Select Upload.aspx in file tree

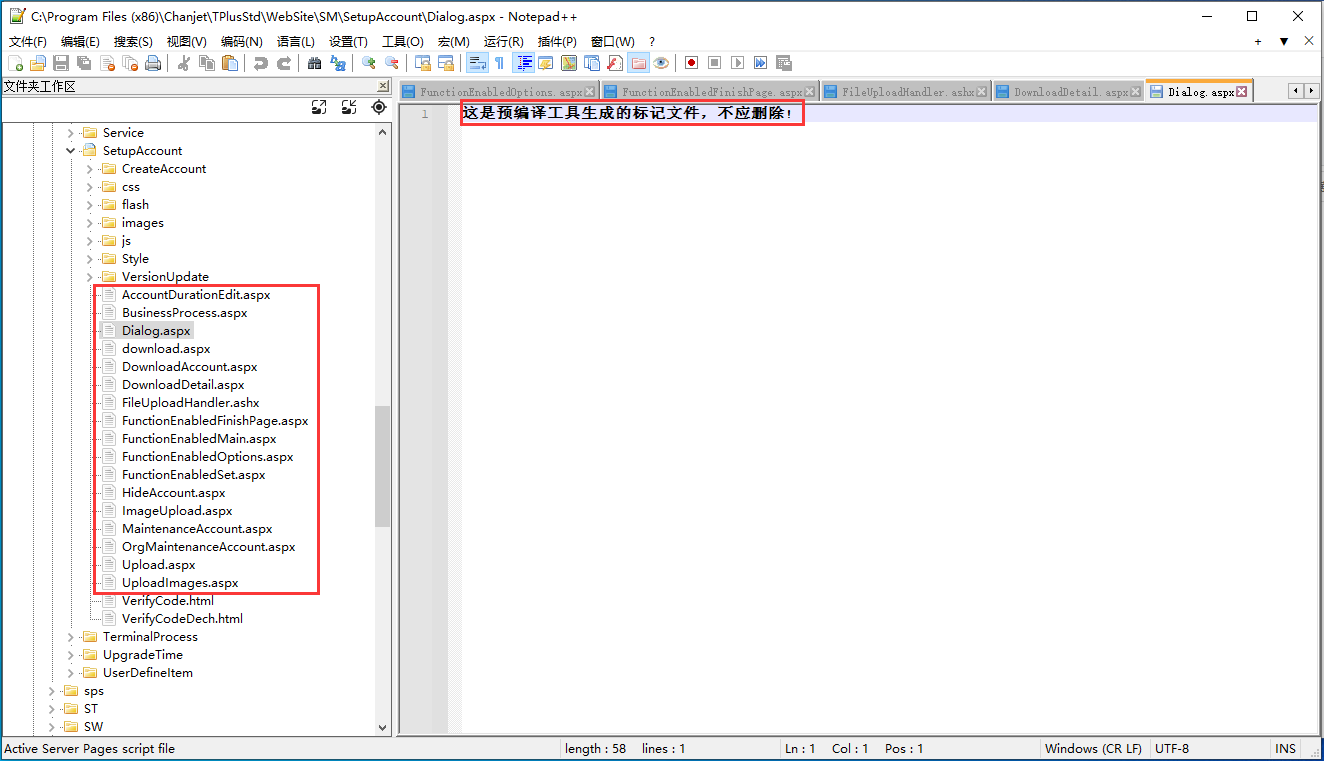point(158,565)
